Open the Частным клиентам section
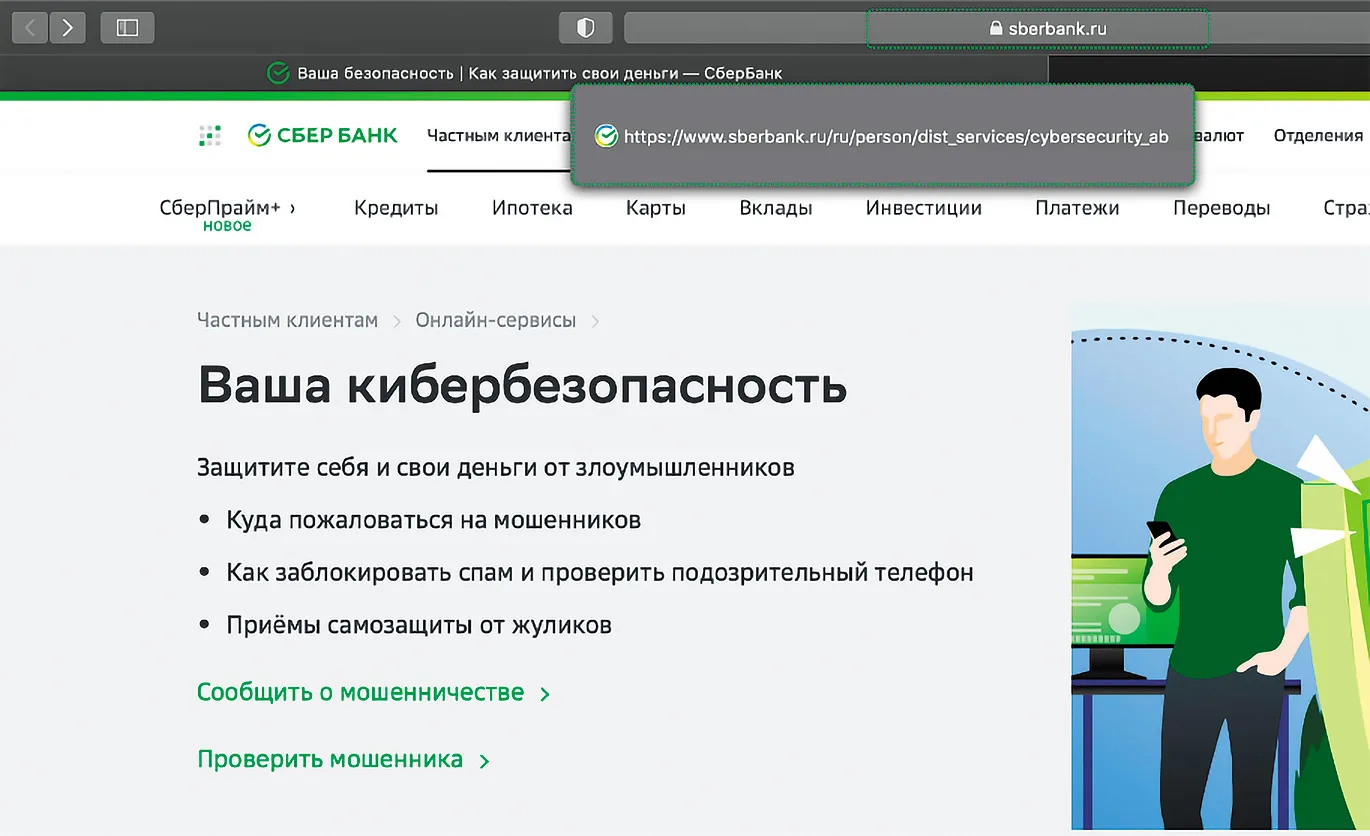 click(x=498, y=136)
